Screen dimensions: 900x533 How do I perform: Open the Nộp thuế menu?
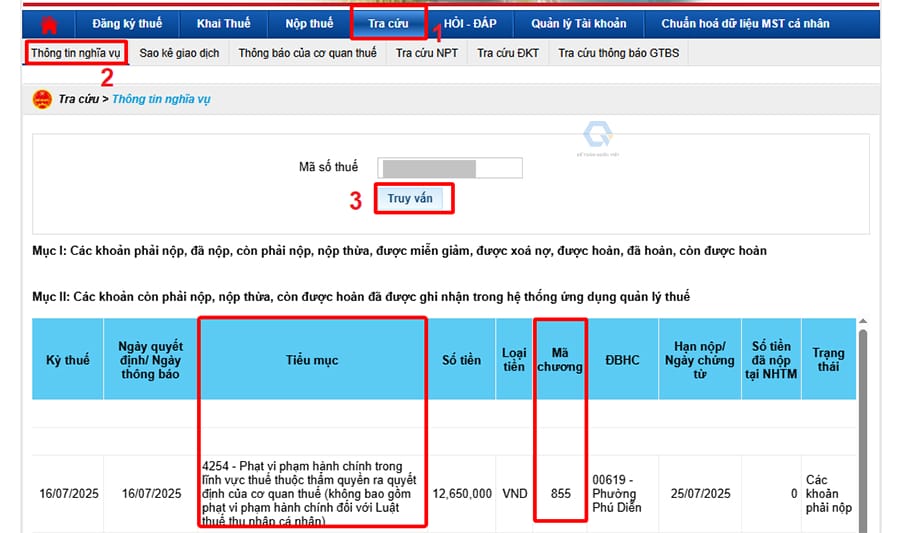click(x=309, y=24)
